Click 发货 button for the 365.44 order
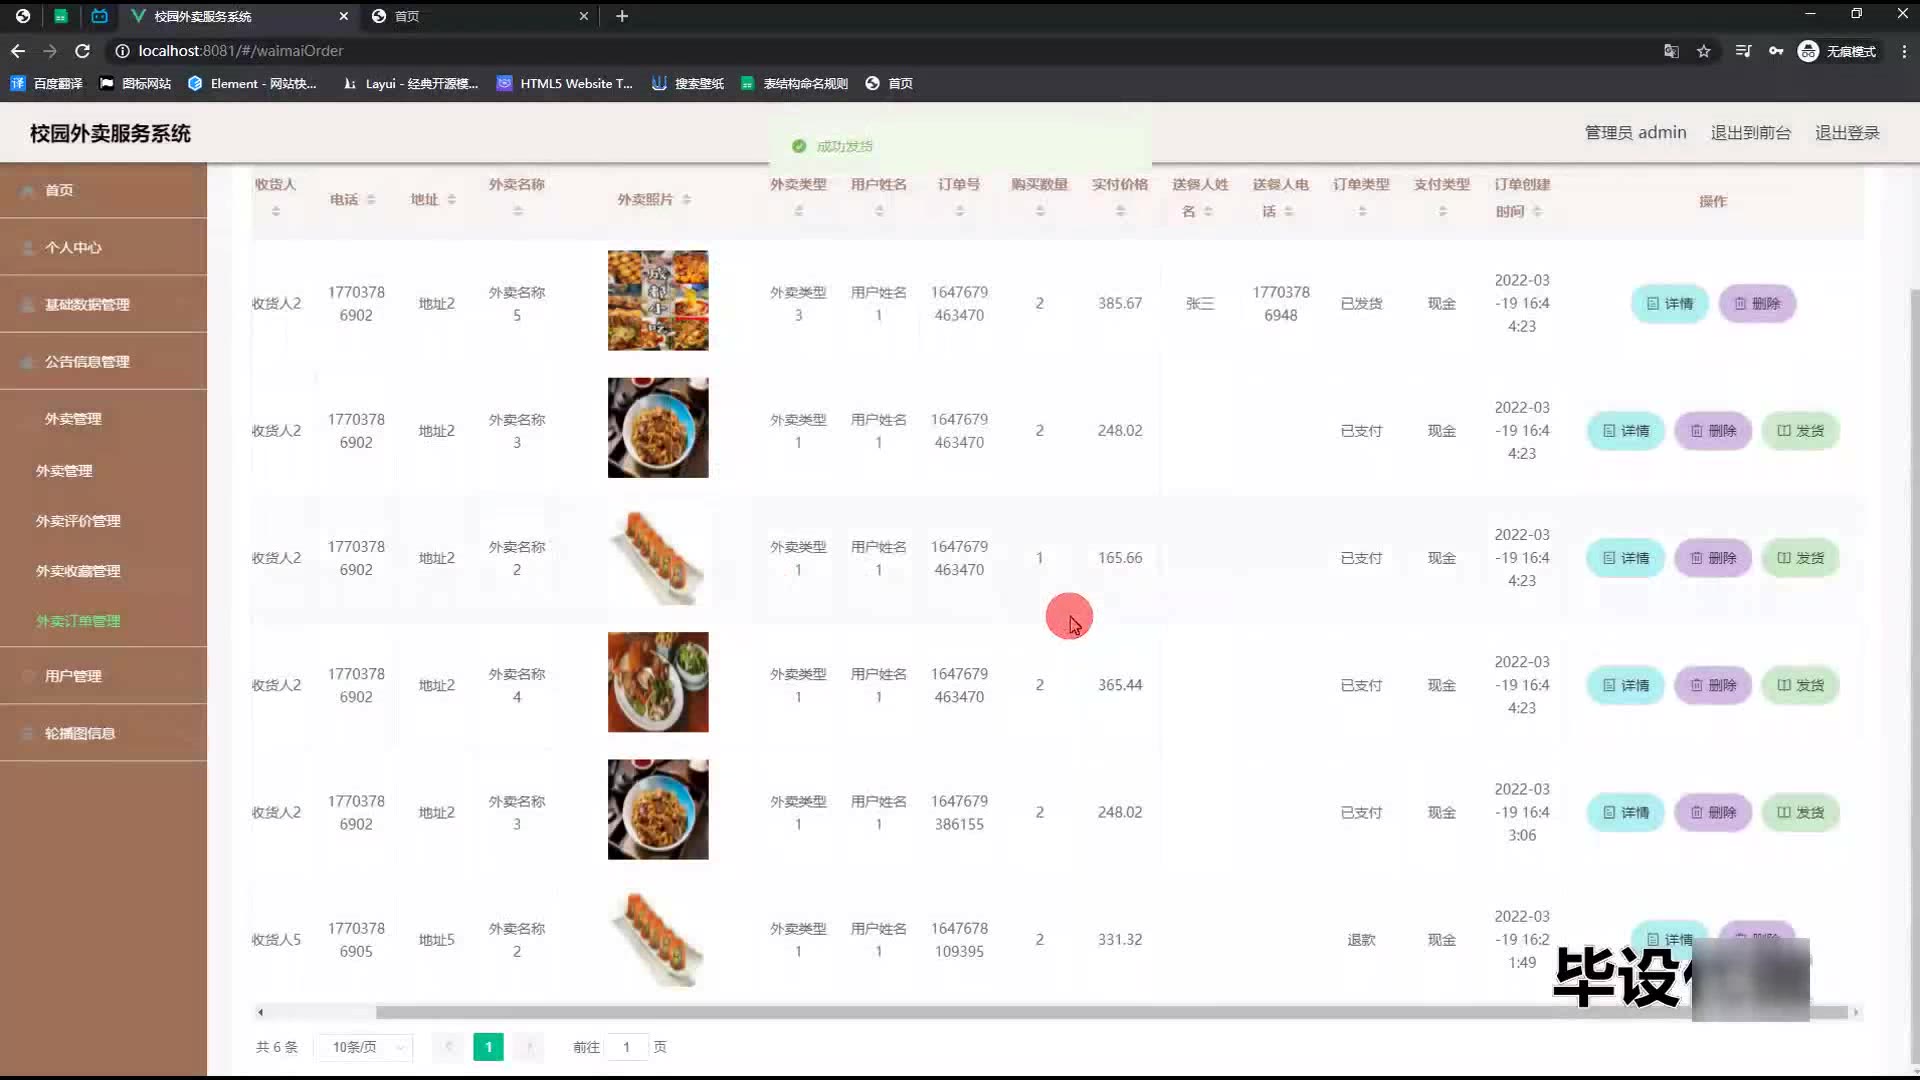 [x=1800, y=685]
